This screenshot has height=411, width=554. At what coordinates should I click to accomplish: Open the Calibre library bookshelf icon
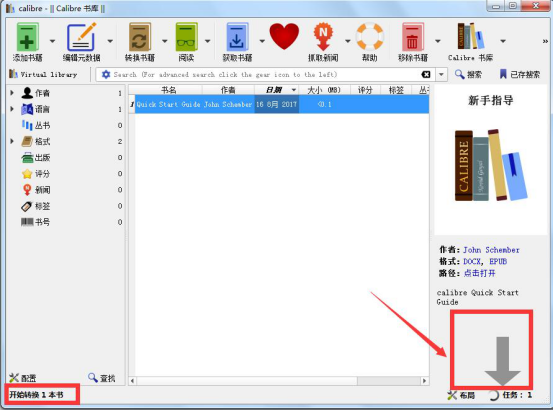pyautogui.click(x=470, y=36)
